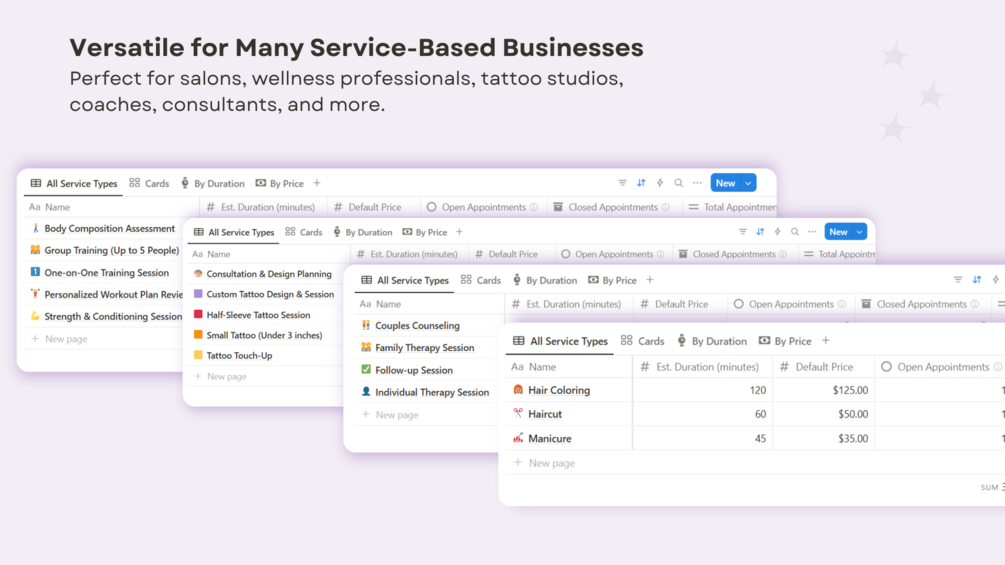This screenshot has height=565, width=1005.
Task: Open the Family Therapy Session row
Action: point(424,347)
